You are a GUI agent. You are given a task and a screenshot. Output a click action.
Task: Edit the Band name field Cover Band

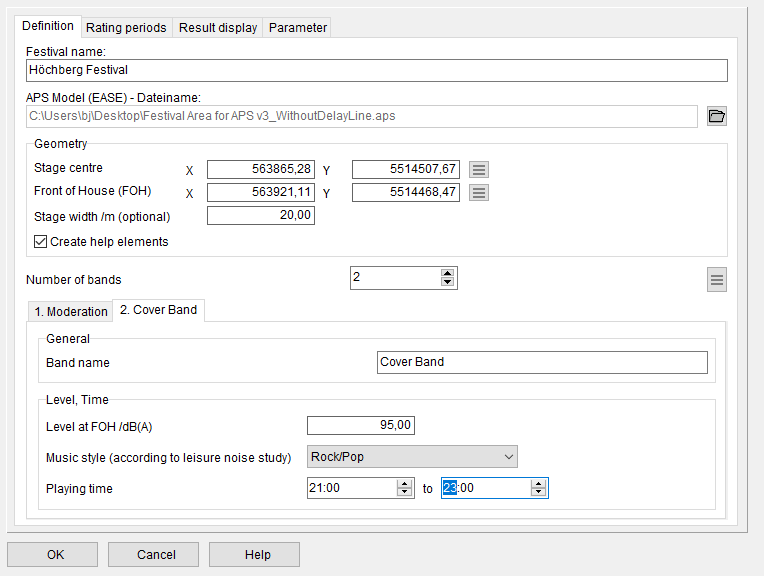click(542, 362)
